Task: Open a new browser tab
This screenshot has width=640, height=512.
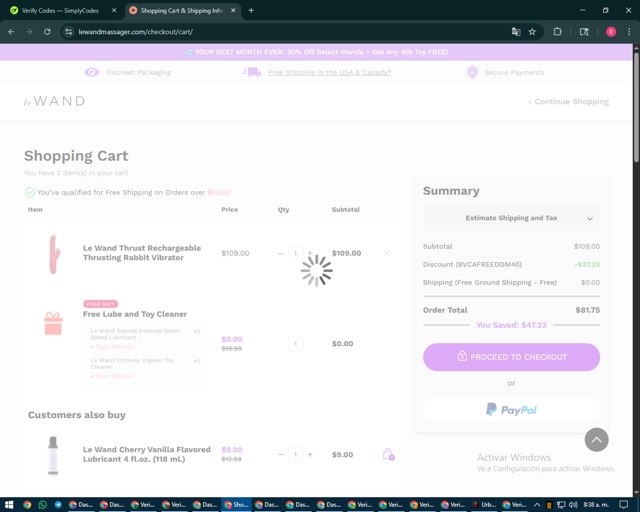Action: (x=251, y=11)
